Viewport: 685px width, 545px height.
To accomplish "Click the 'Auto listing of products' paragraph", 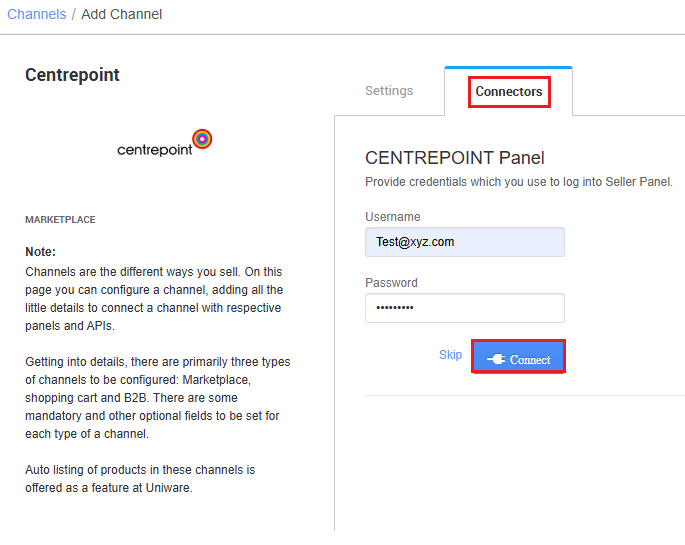I will click(140, 479).
